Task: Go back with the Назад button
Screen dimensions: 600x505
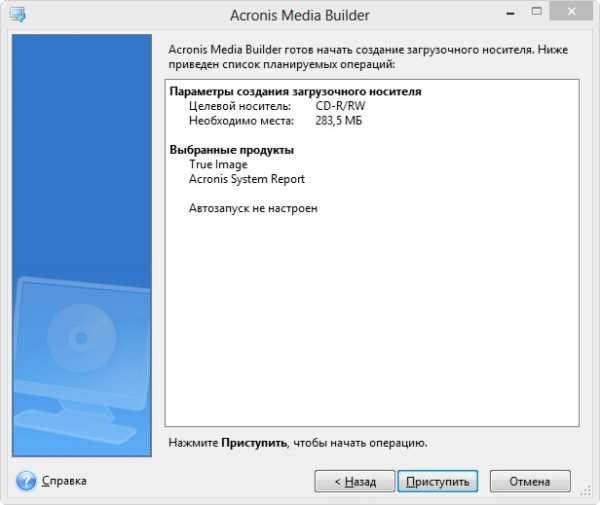Action: click(x=354, y=481)
